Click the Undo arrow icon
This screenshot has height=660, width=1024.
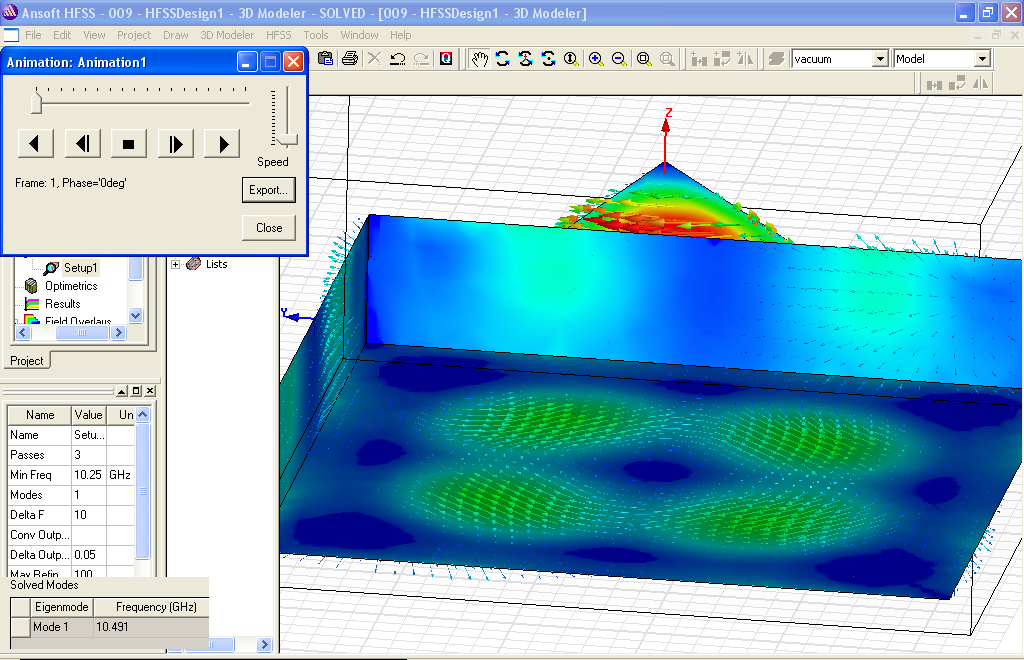tap(398, 59)
